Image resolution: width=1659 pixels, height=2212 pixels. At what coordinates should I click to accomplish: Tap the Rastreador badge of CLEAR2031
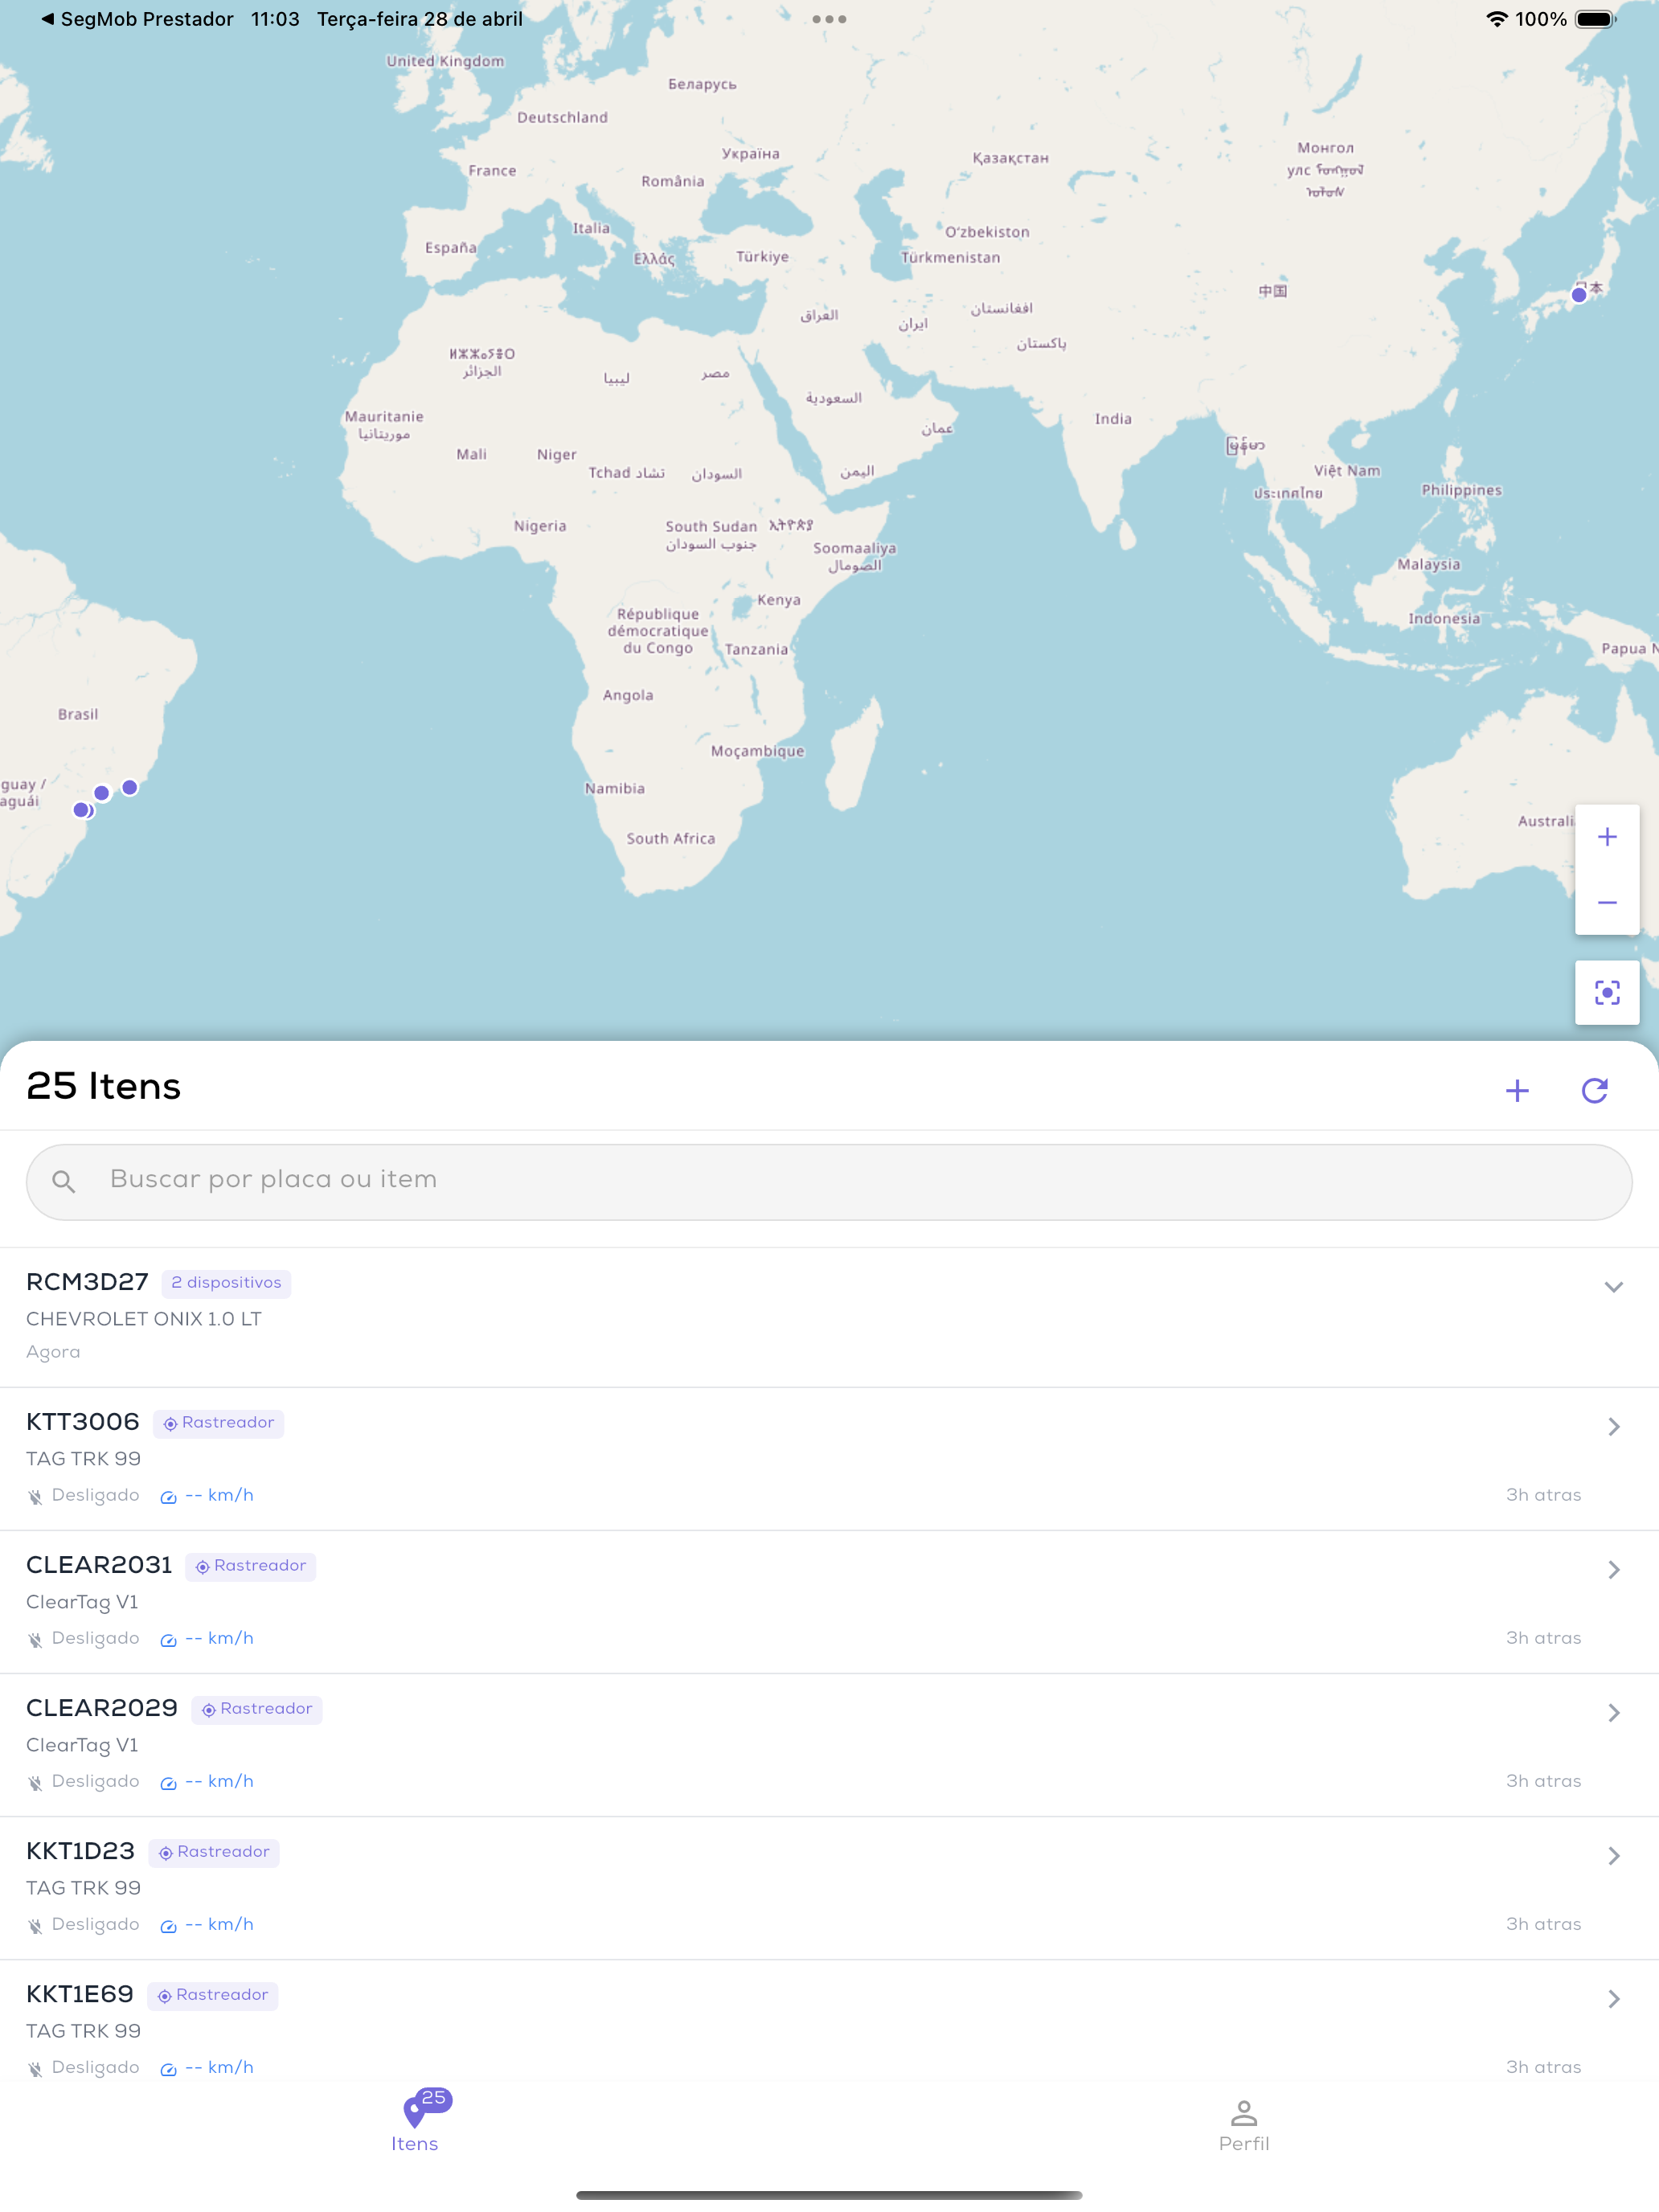coord(250,1566)
